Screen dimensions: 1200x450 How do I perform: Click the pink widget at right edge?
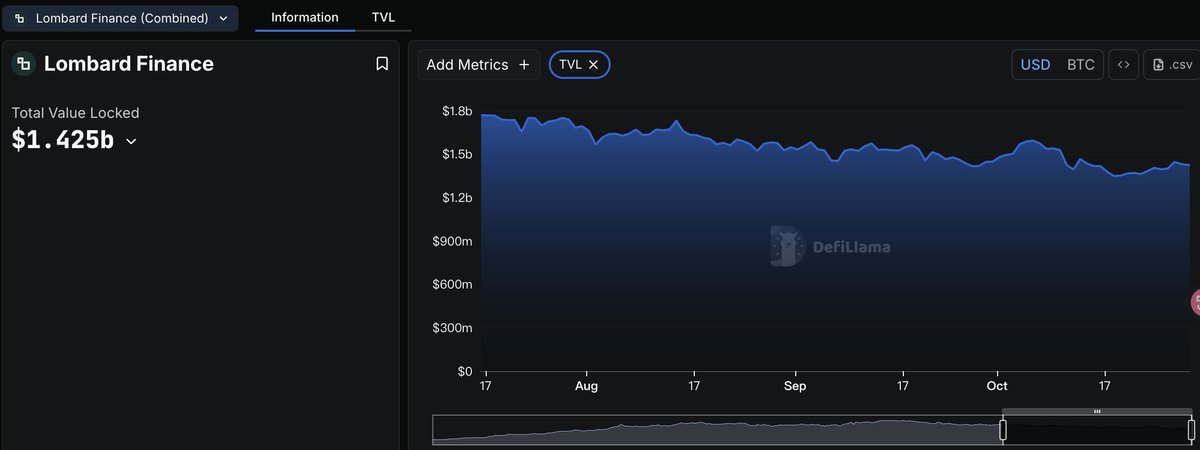[1196, 302]
